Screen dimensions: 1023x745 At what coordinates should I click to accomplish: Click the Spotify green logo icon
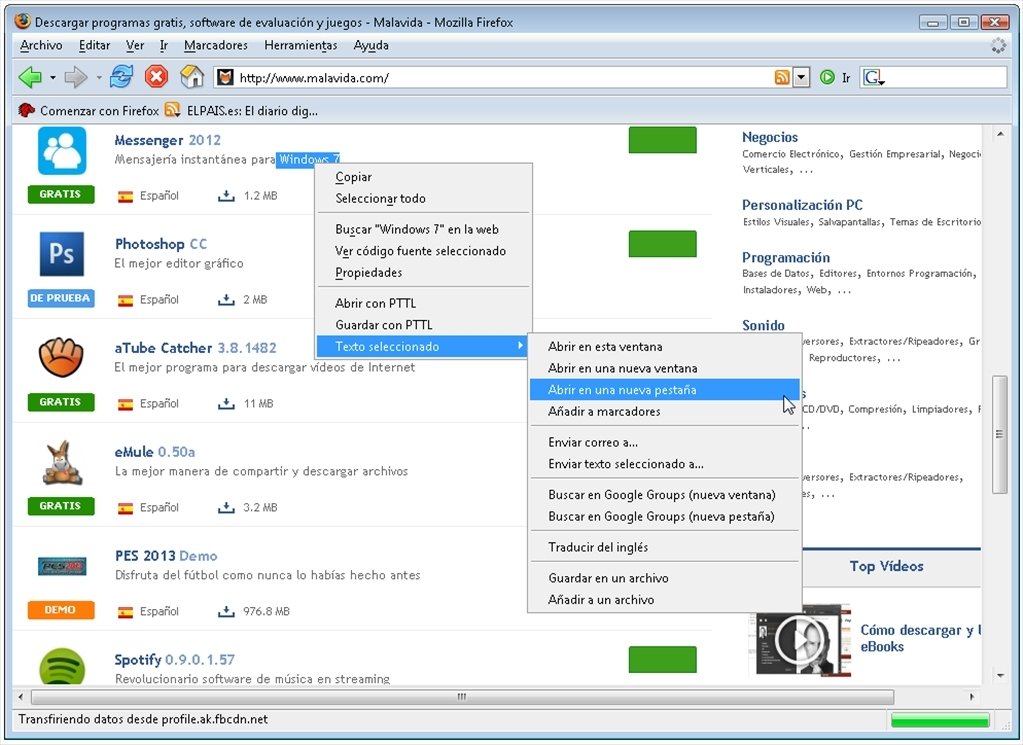point(62,667)
